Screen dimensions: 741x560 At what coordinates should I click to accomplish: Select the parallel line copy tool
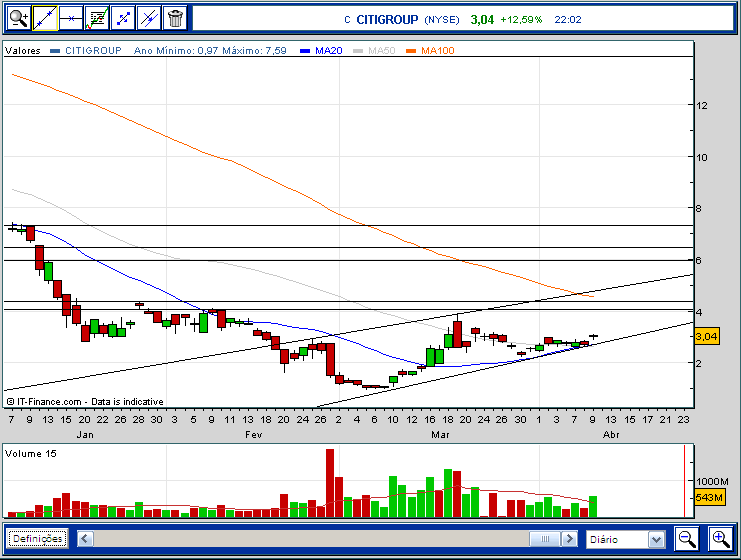tap(149, 18)
